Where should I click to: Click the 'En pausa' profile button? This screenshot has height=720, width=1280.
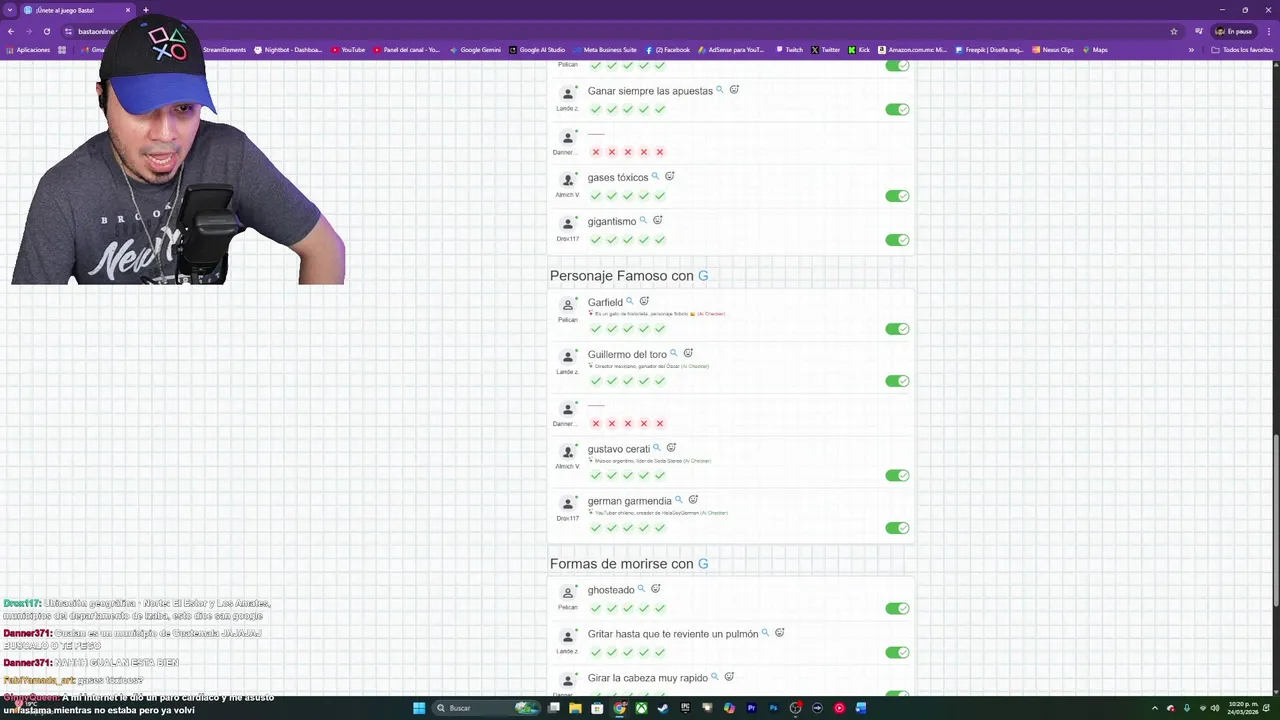1235,31
